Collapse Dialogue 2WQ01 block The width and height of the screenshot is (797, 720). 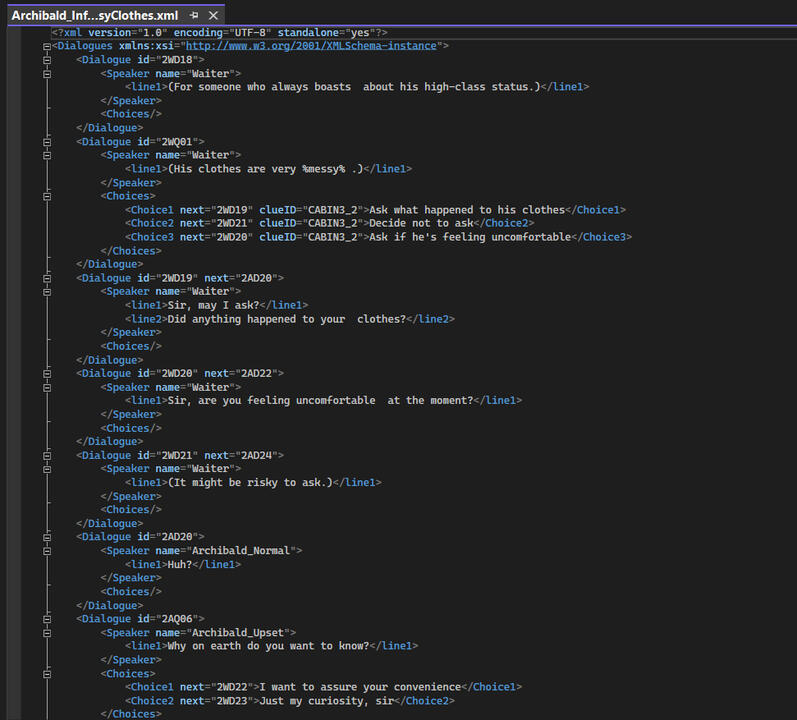tap(46, 142)
